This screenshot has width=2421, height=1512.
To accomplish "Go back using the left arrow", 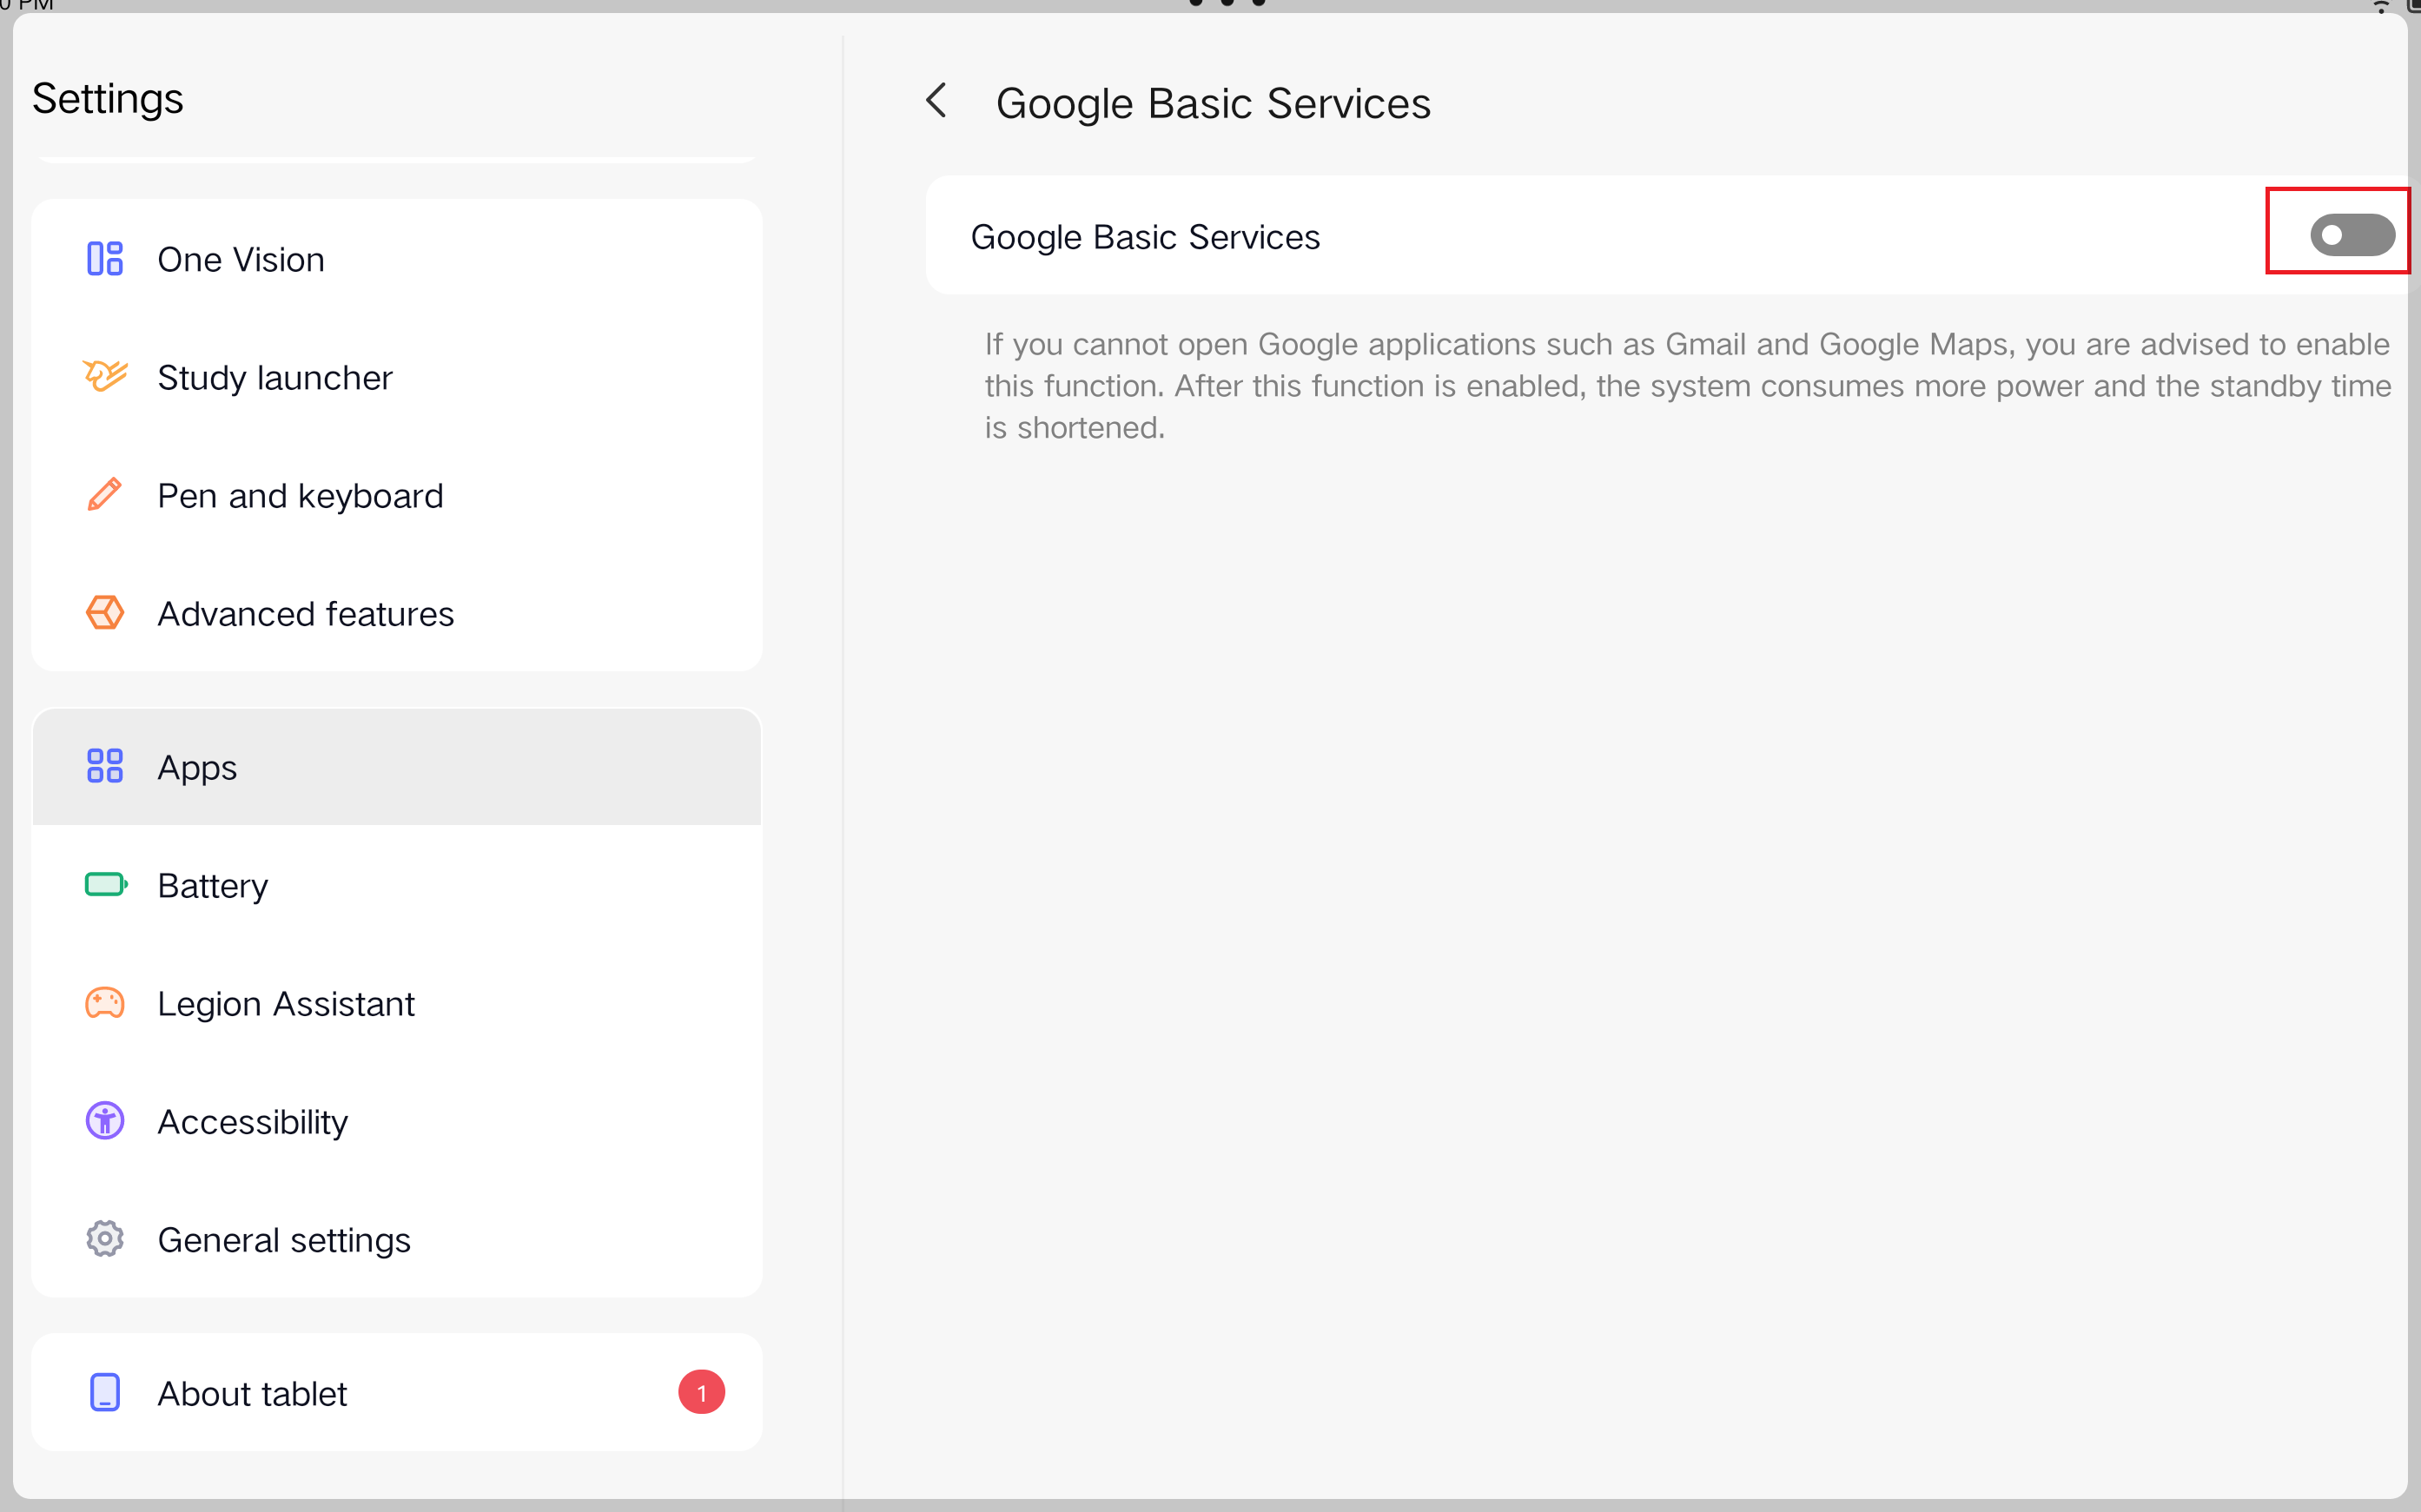I will tap(936, 101).
